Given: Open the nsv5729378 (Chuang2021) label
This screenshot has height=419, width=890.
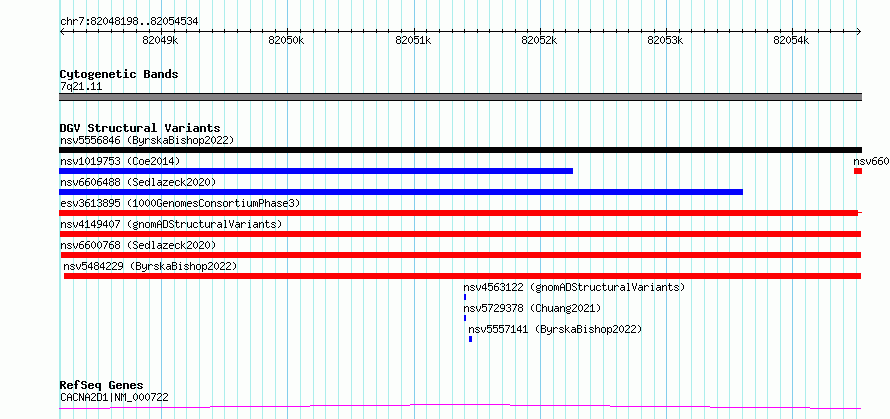Looking at the screenshot, I should (532, 308).
